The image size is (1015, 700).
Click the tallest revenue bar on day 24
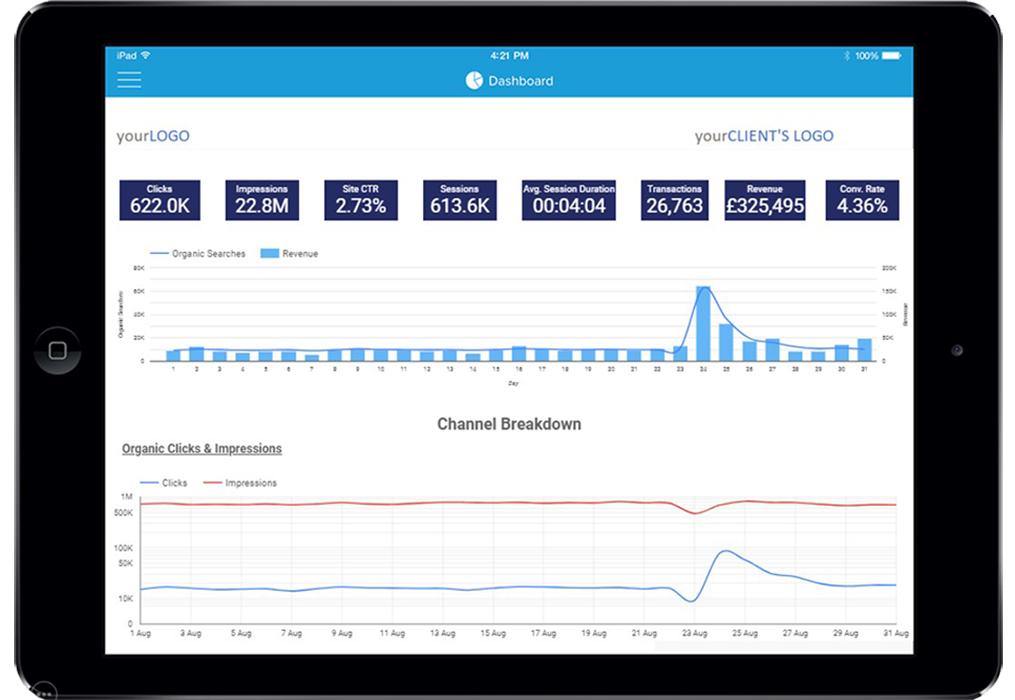tap(703, 323)
